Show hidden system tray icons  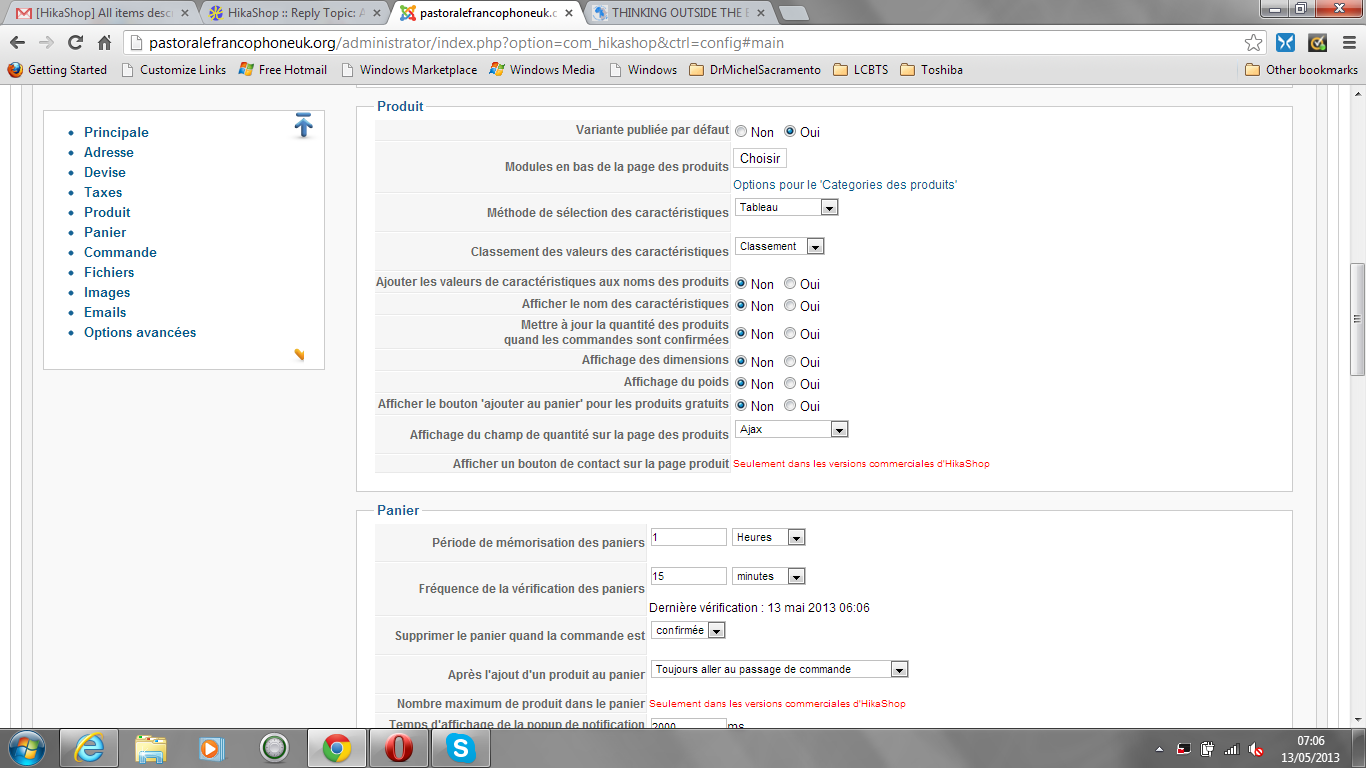coord(1159,749)
